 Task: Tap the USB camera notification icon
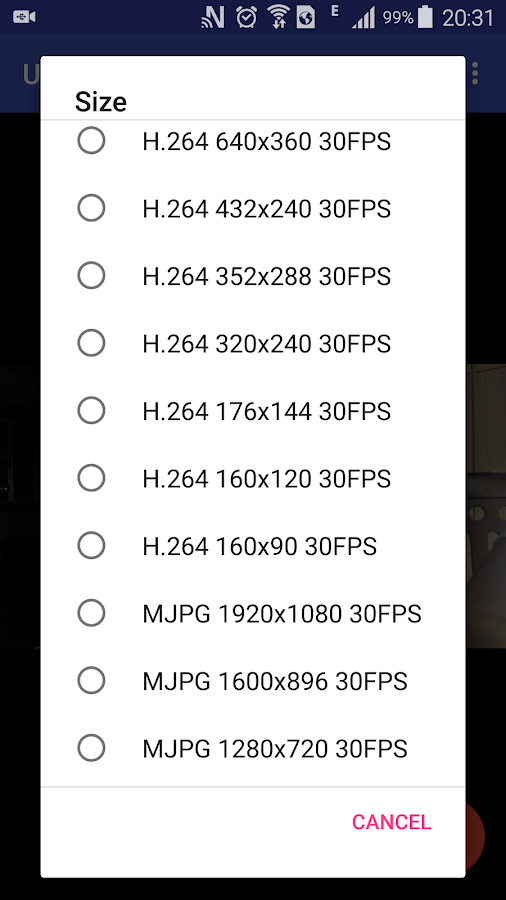coord(25,17)
